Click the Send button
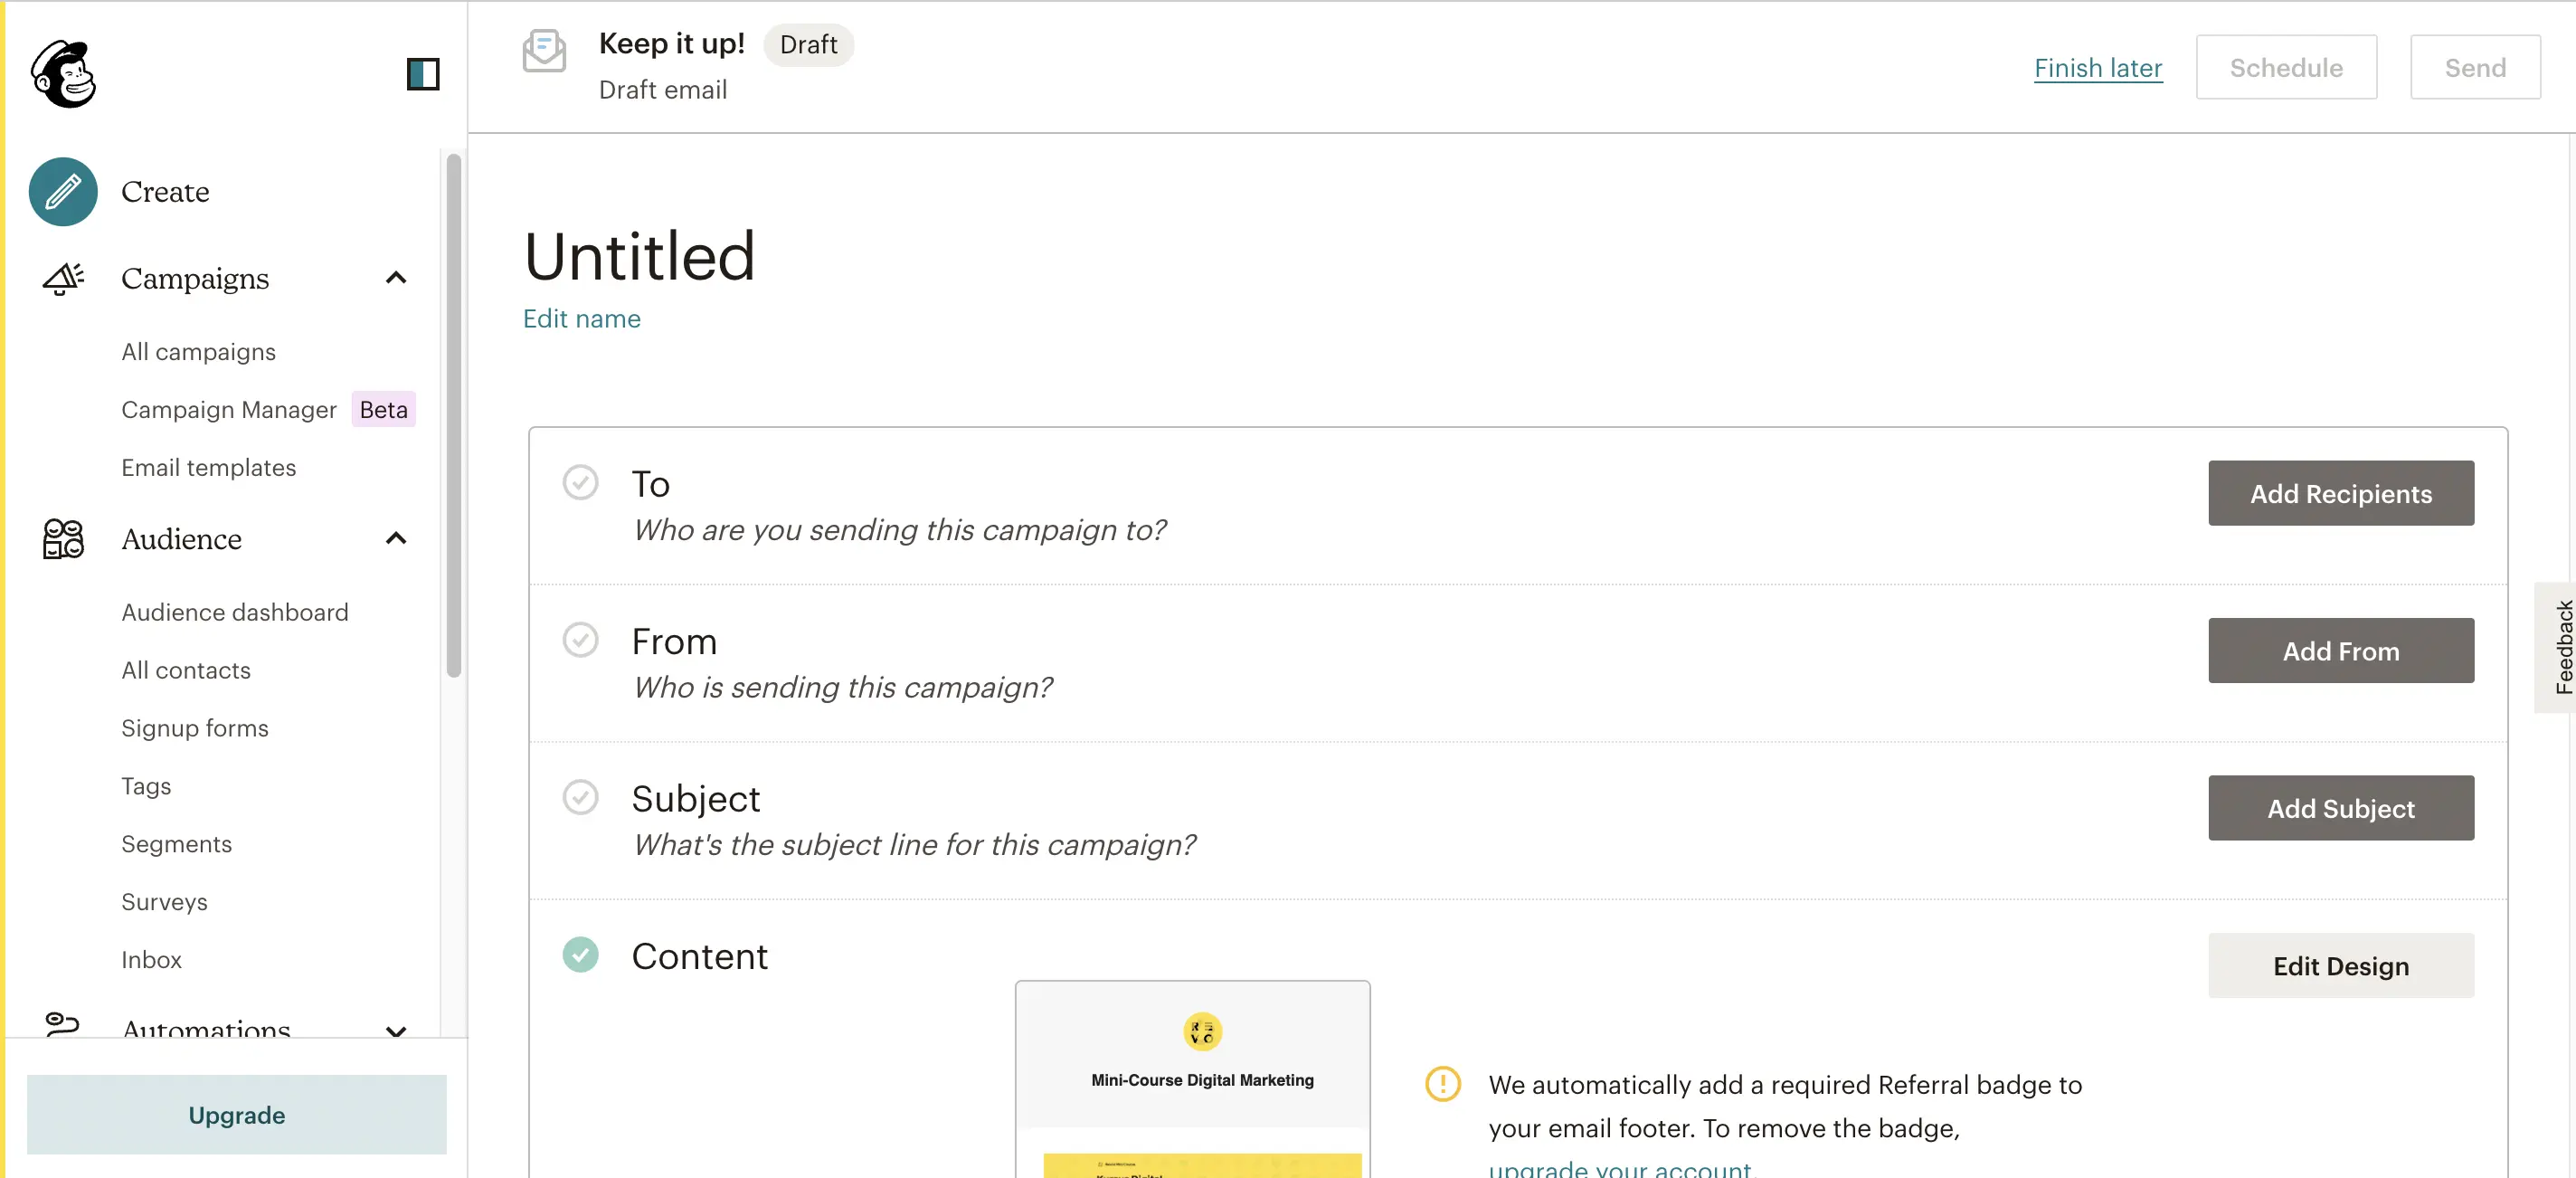The width and height of the screenshot is (2576, 1178). (2475, 67)
